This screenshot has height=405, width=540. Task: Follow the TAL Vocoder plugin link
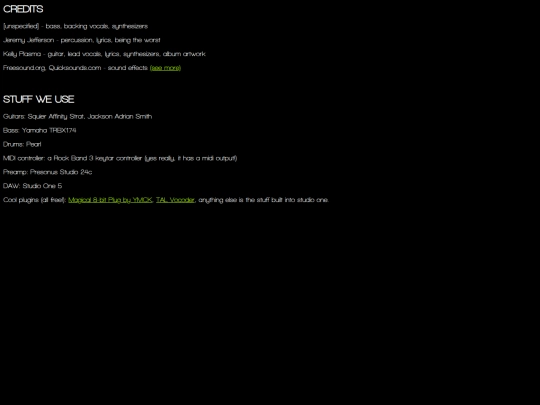click(175, 200)
